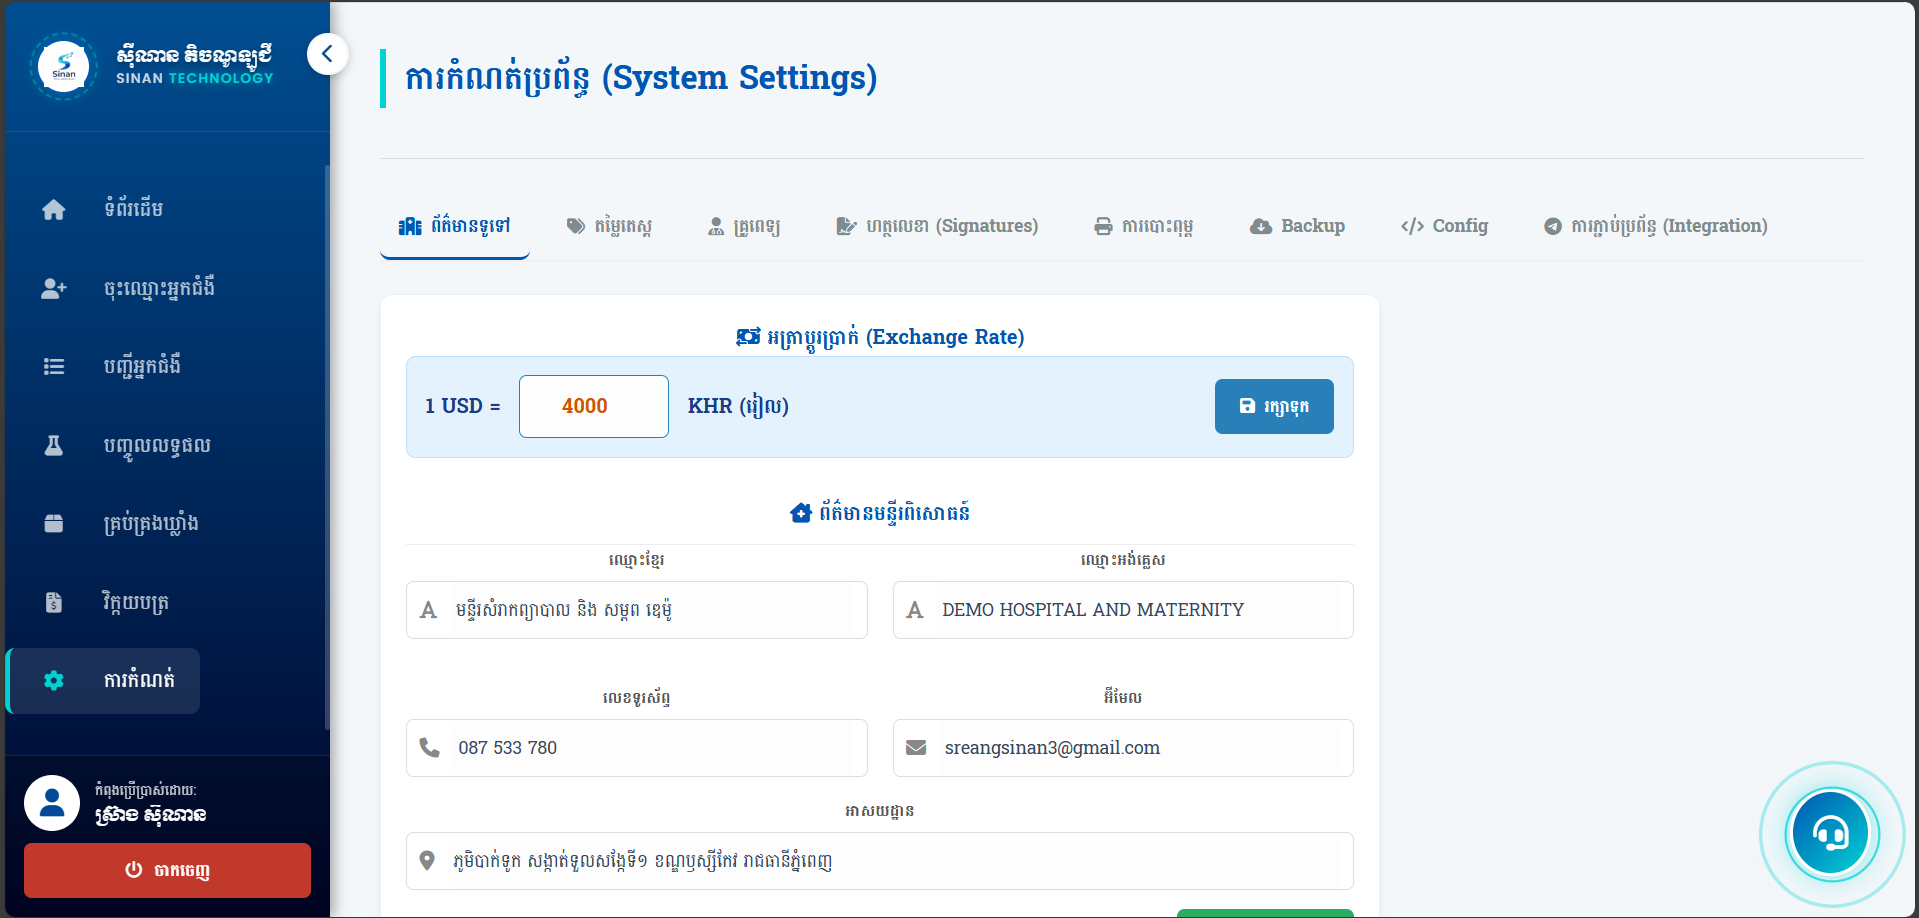This screenshot has height=918, width=1919.
Task: Click the settings gear icon in sidebar
Action: click(x=54, y=681)
